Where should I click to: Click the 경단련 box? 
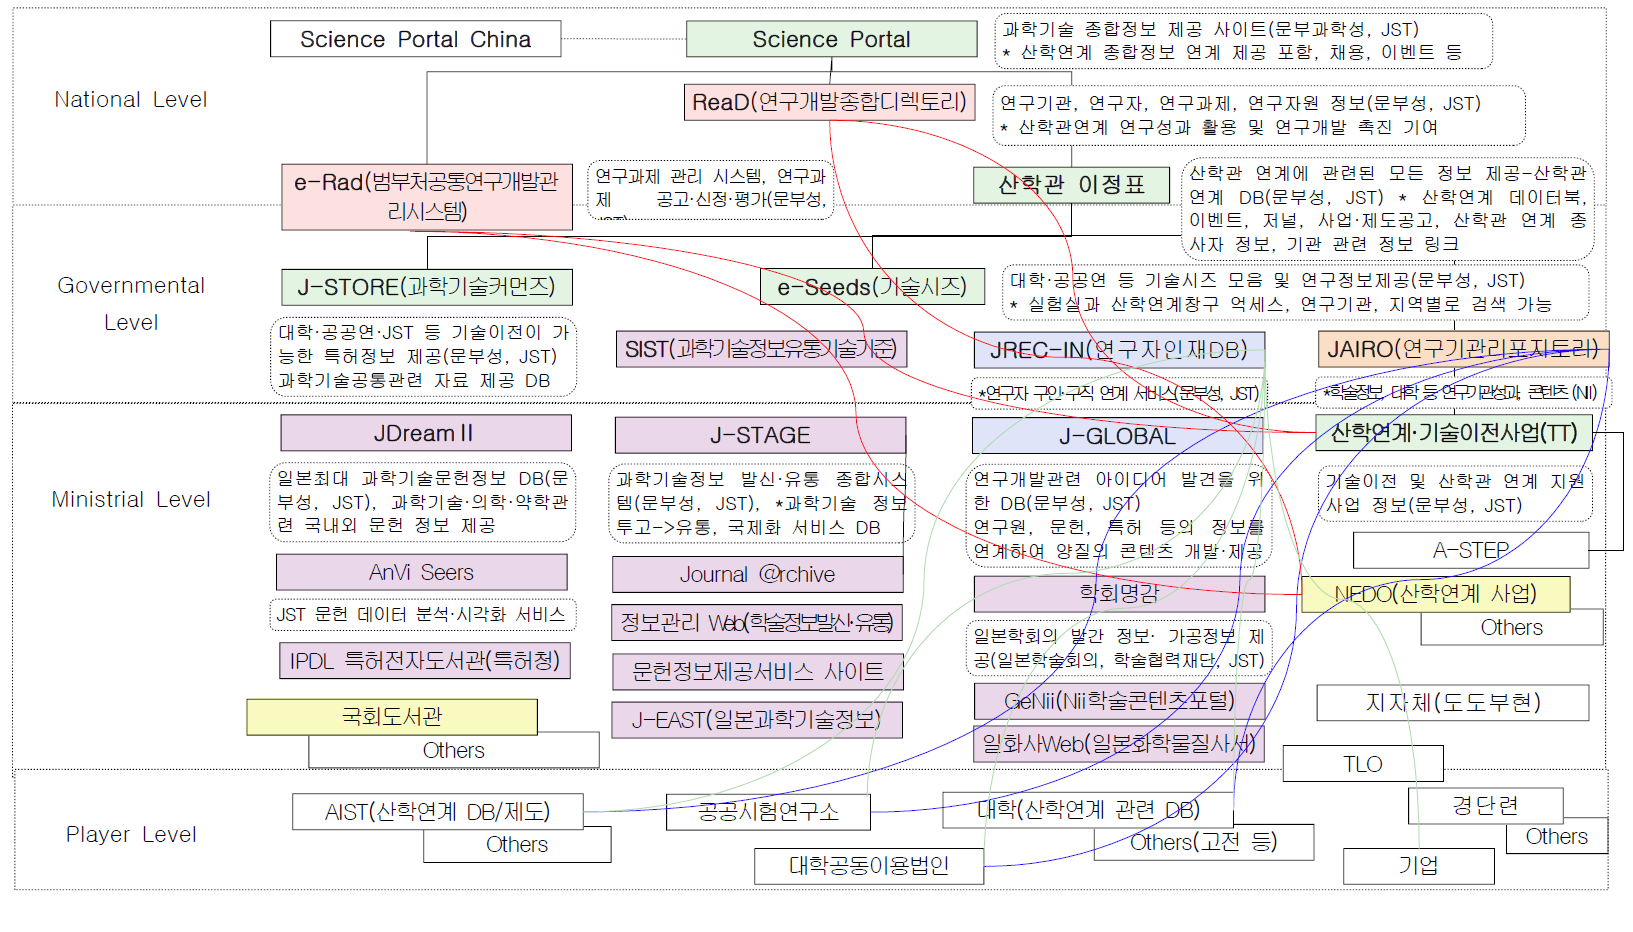[x=1485, y=806]
